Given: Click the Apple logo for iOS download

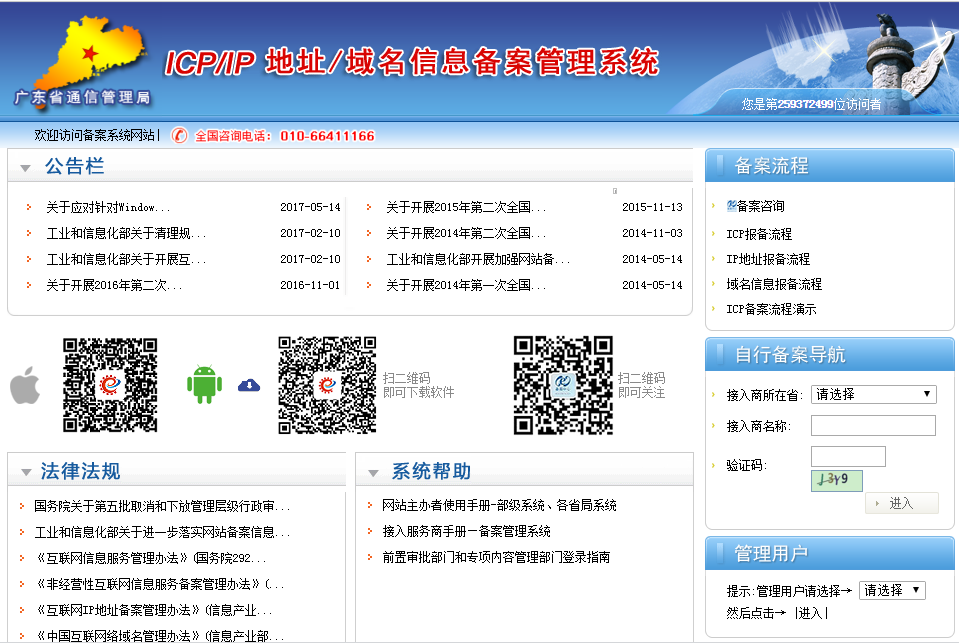Looking at the screenshot, I should tap(25, 385).
